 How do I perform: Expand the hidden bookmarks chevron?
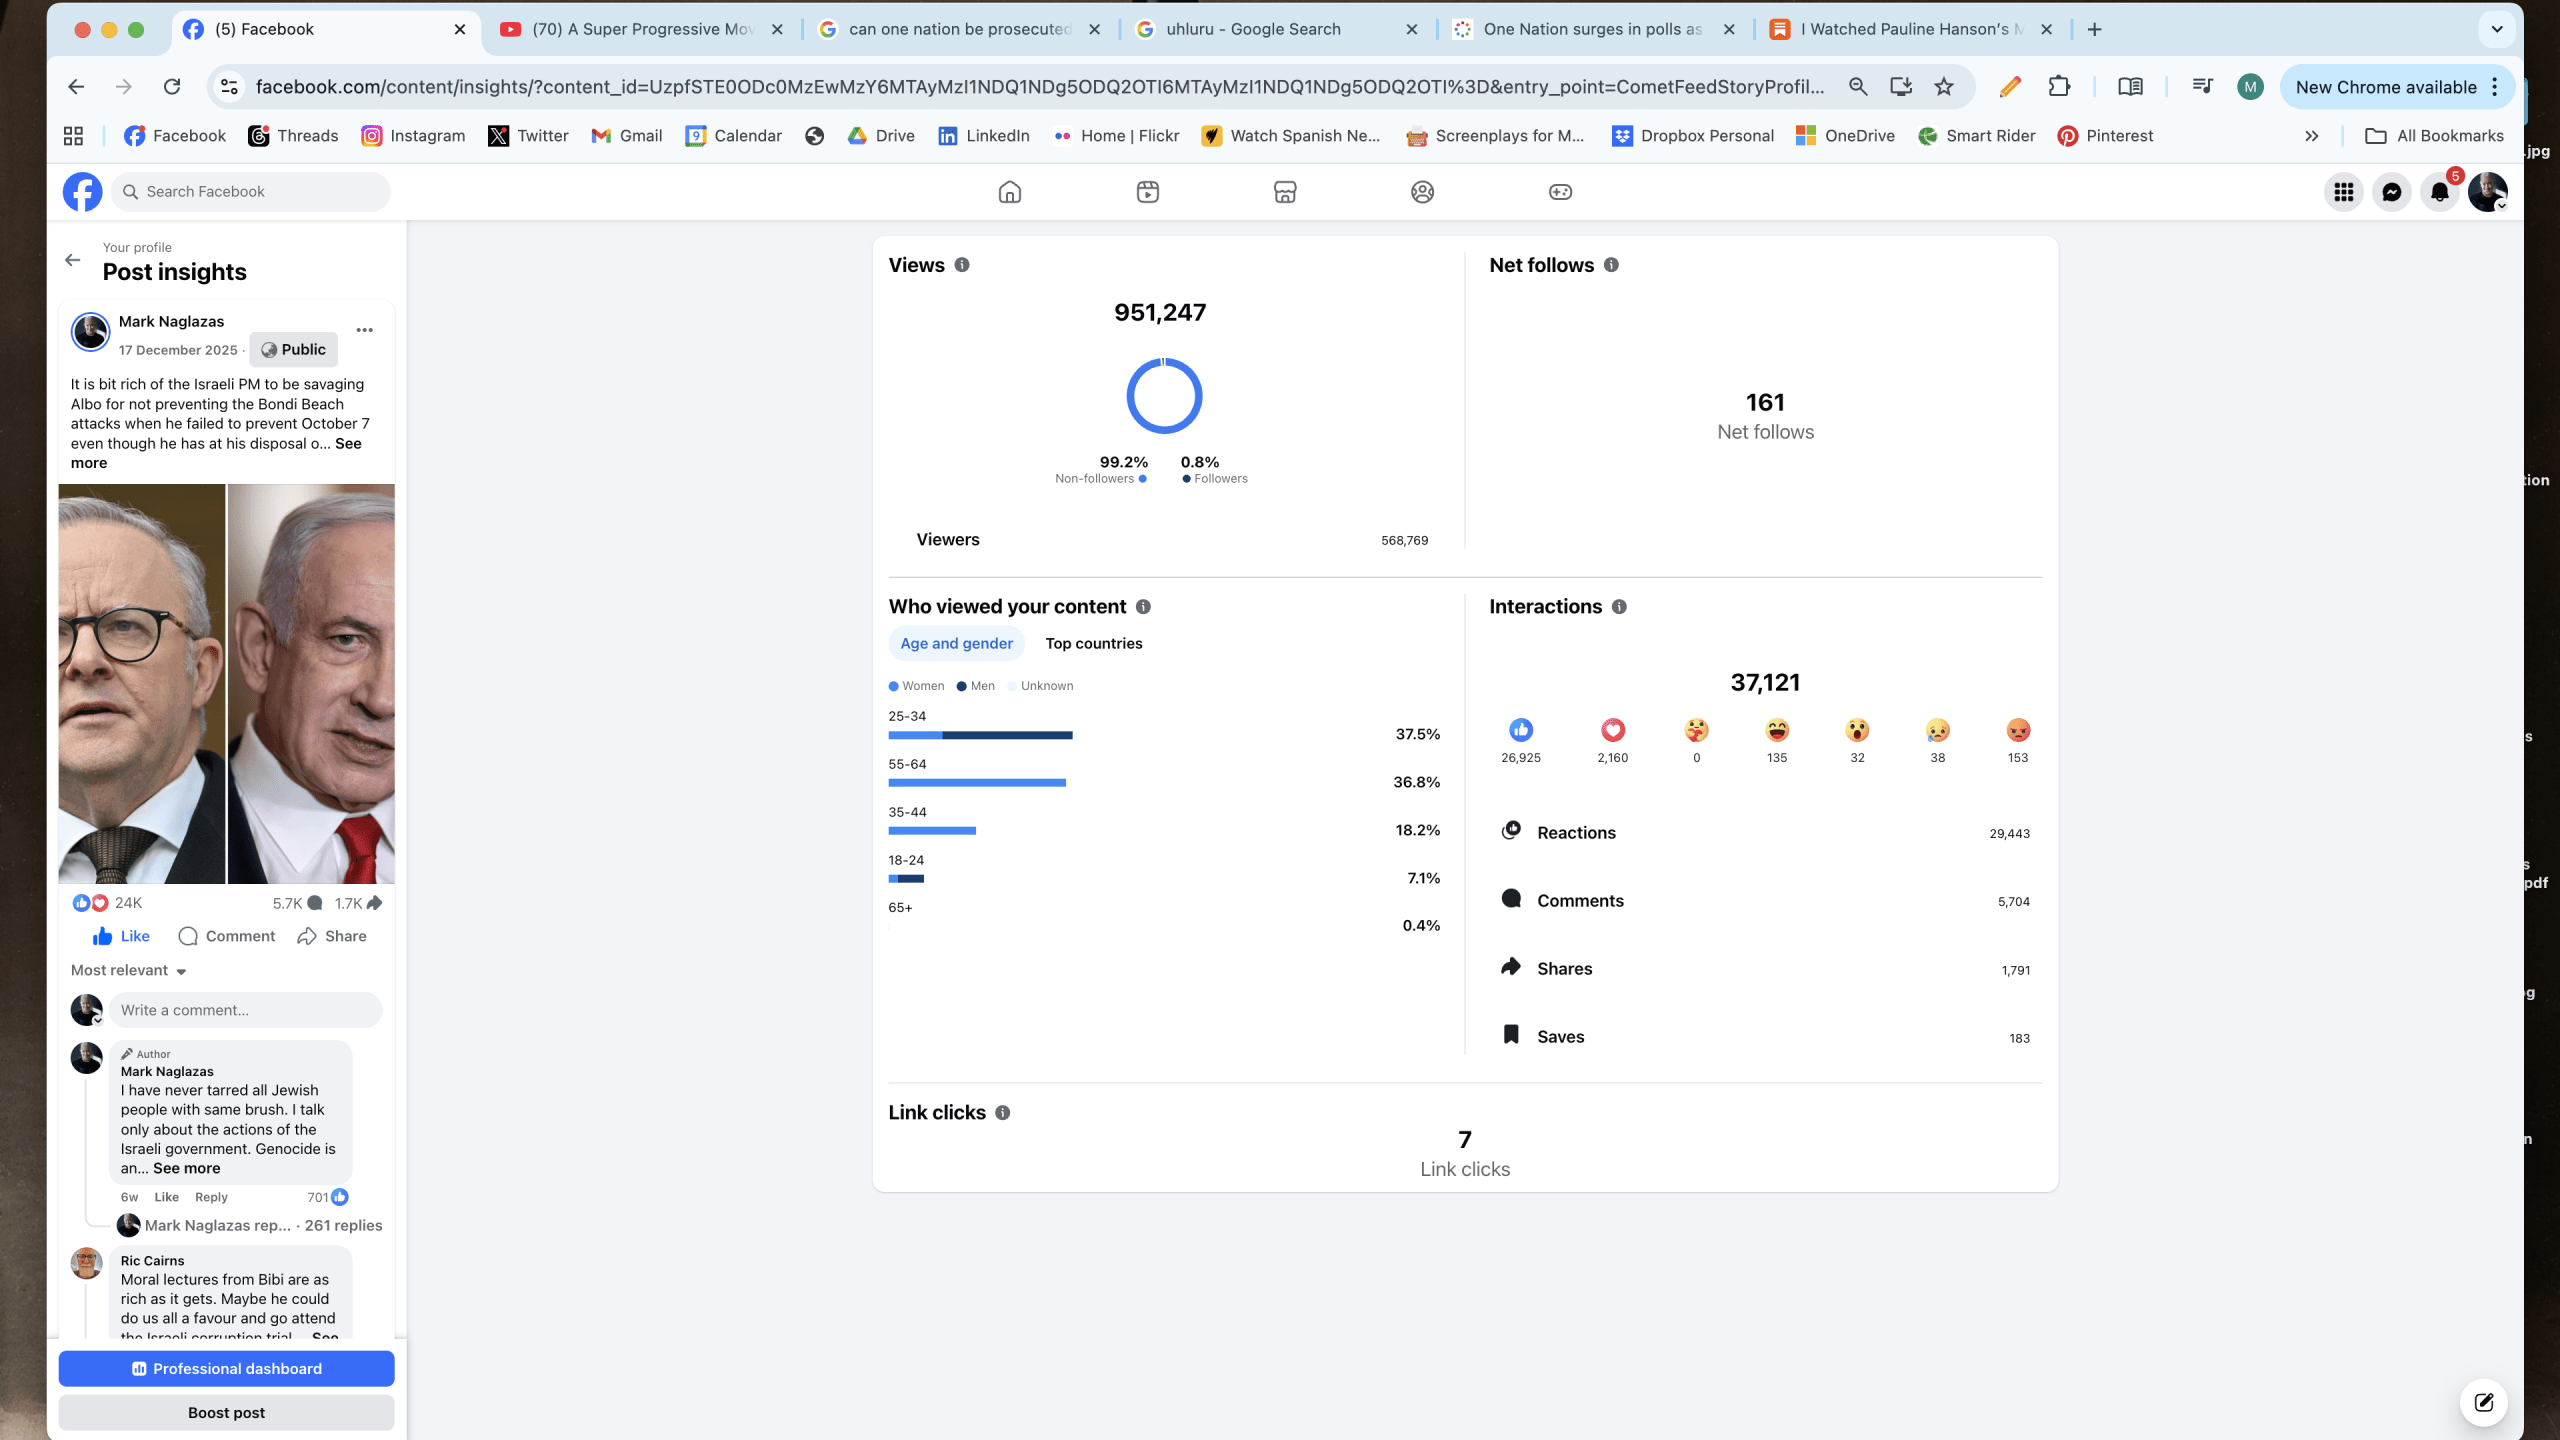2311,136
